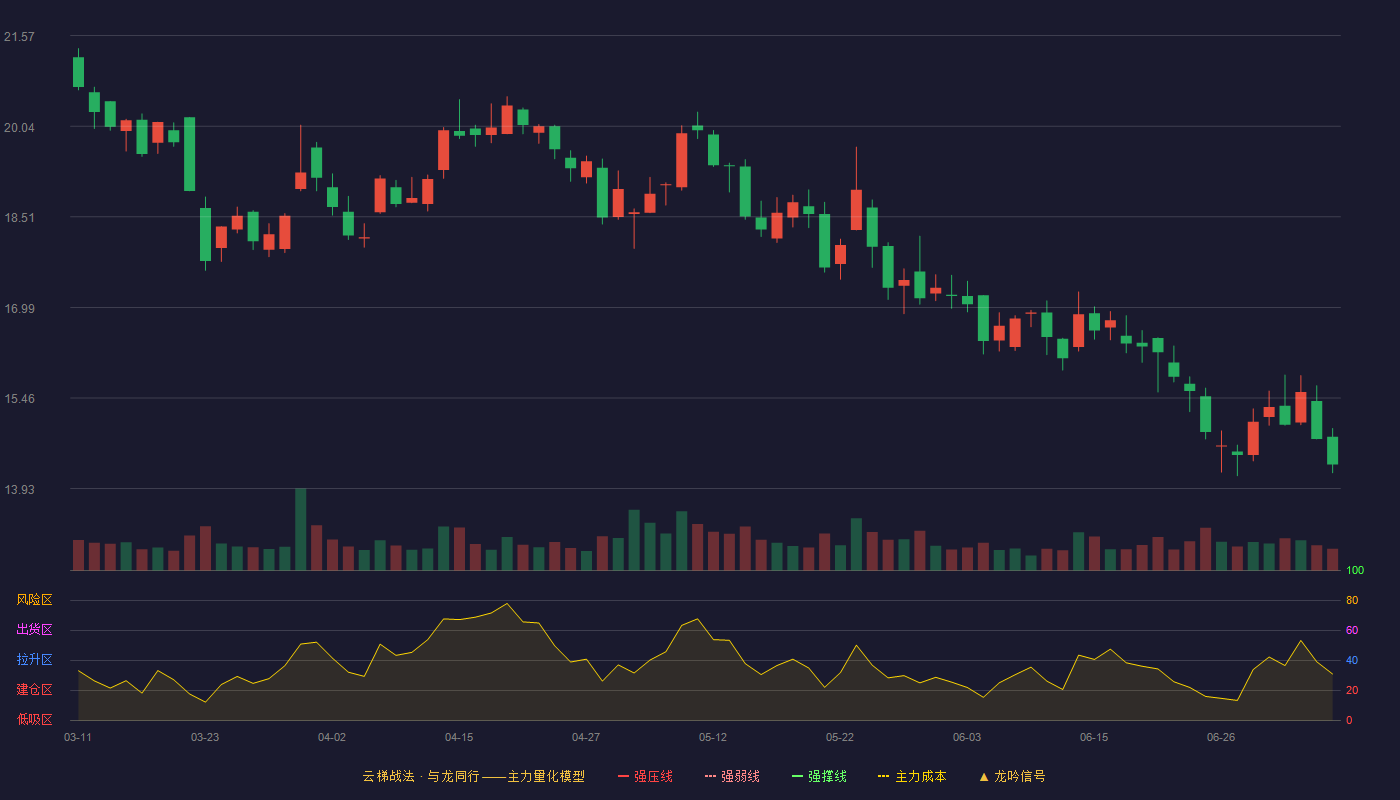The image size is (1400, 800).
Task: Click the blue 40 indicator scale value
Action: [1352, 661]
